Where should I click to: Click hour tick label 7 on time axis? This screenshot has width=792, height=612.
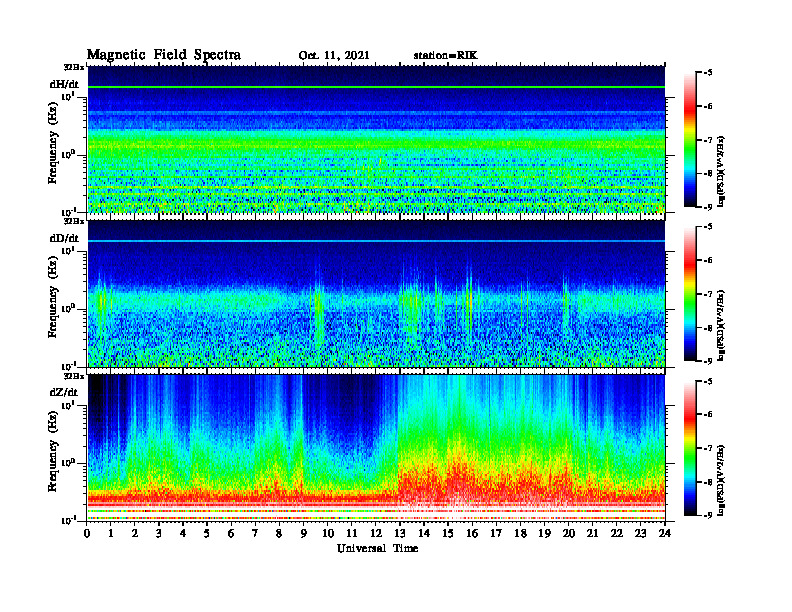tap(255, 534)
